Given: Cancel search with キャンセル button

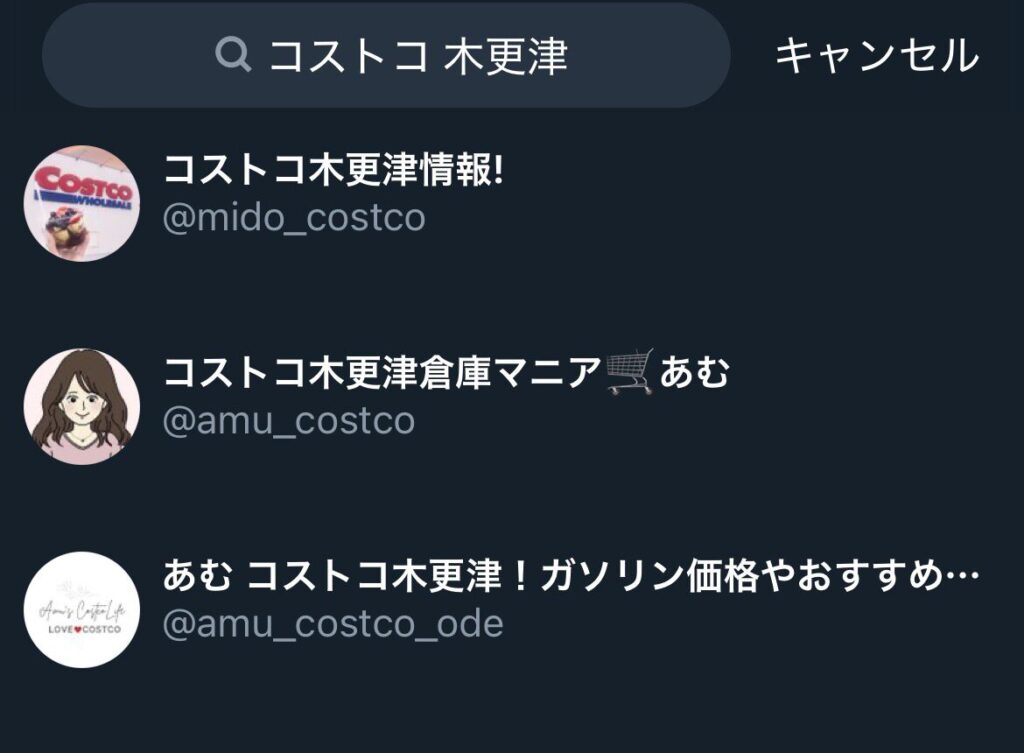Looking at the screenshot, I should (x=876, y=55).
